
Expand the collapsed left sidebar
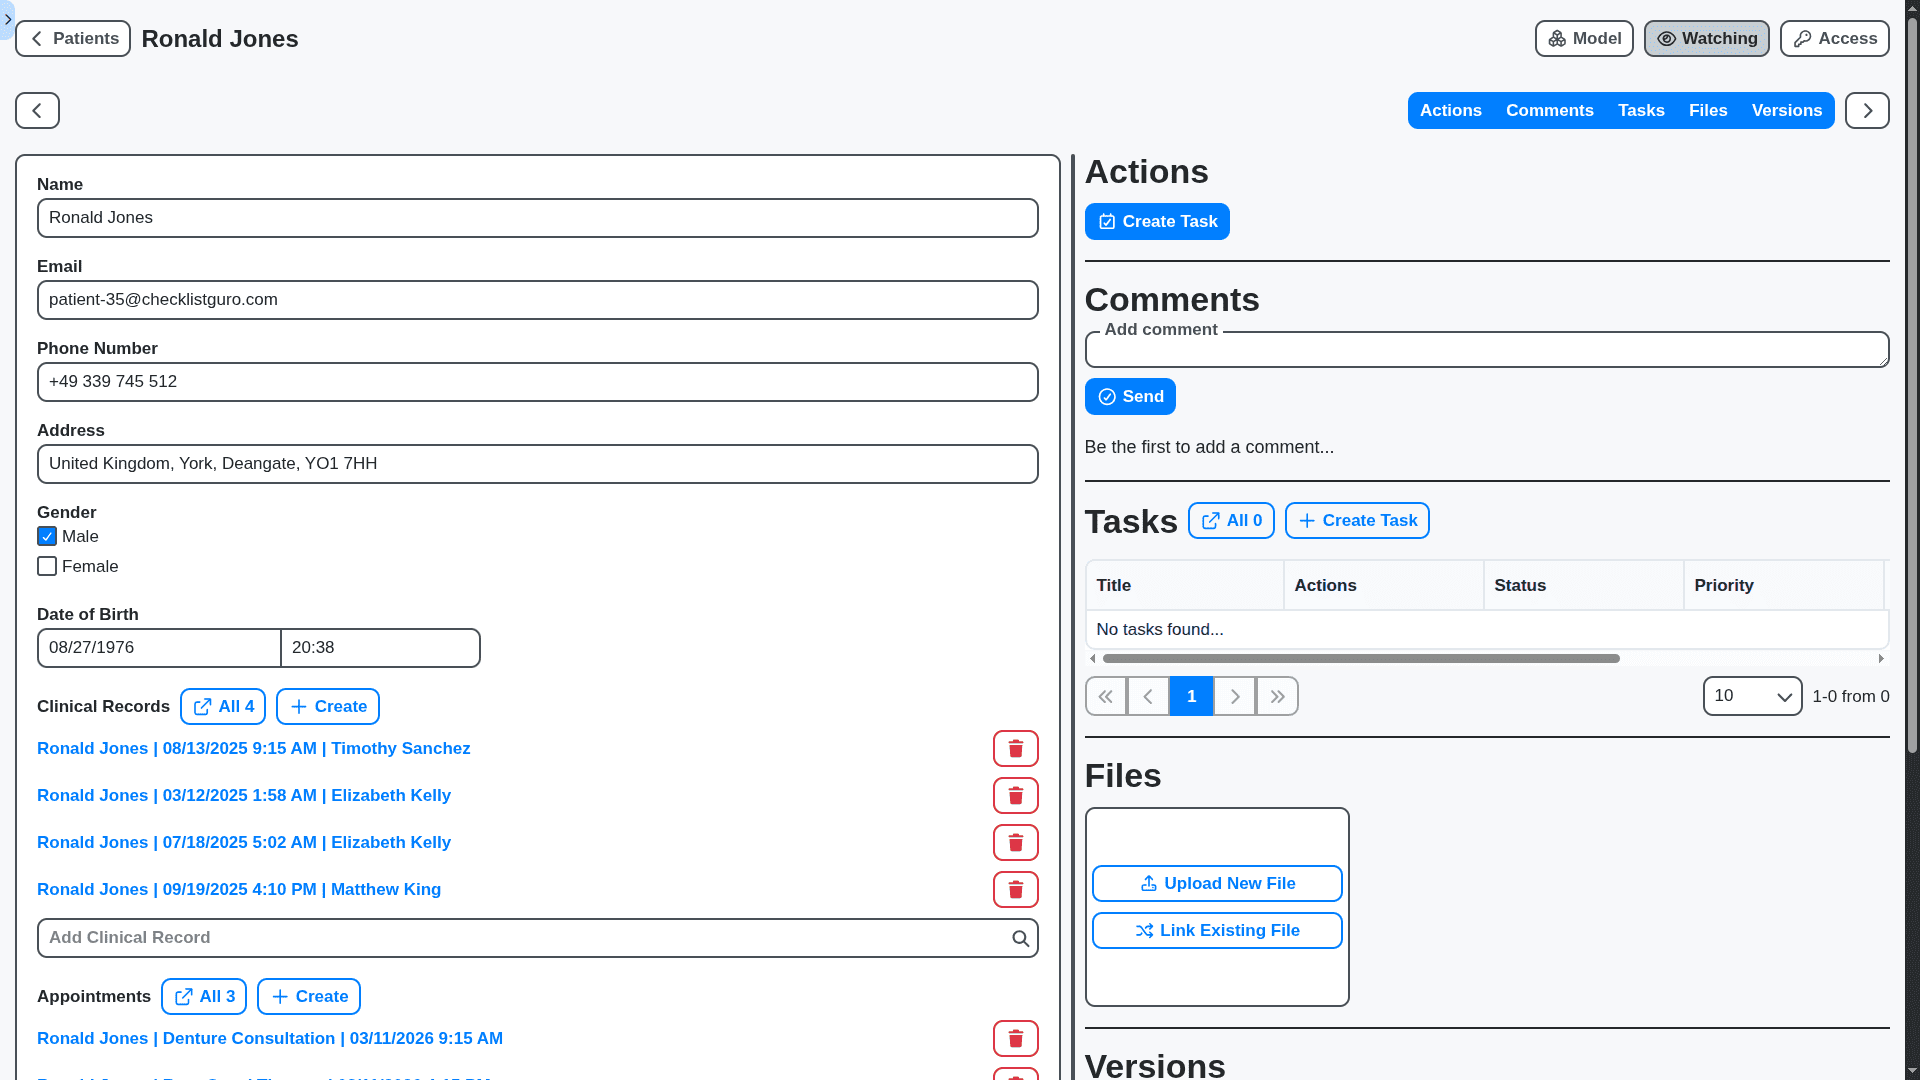point(7,19)
